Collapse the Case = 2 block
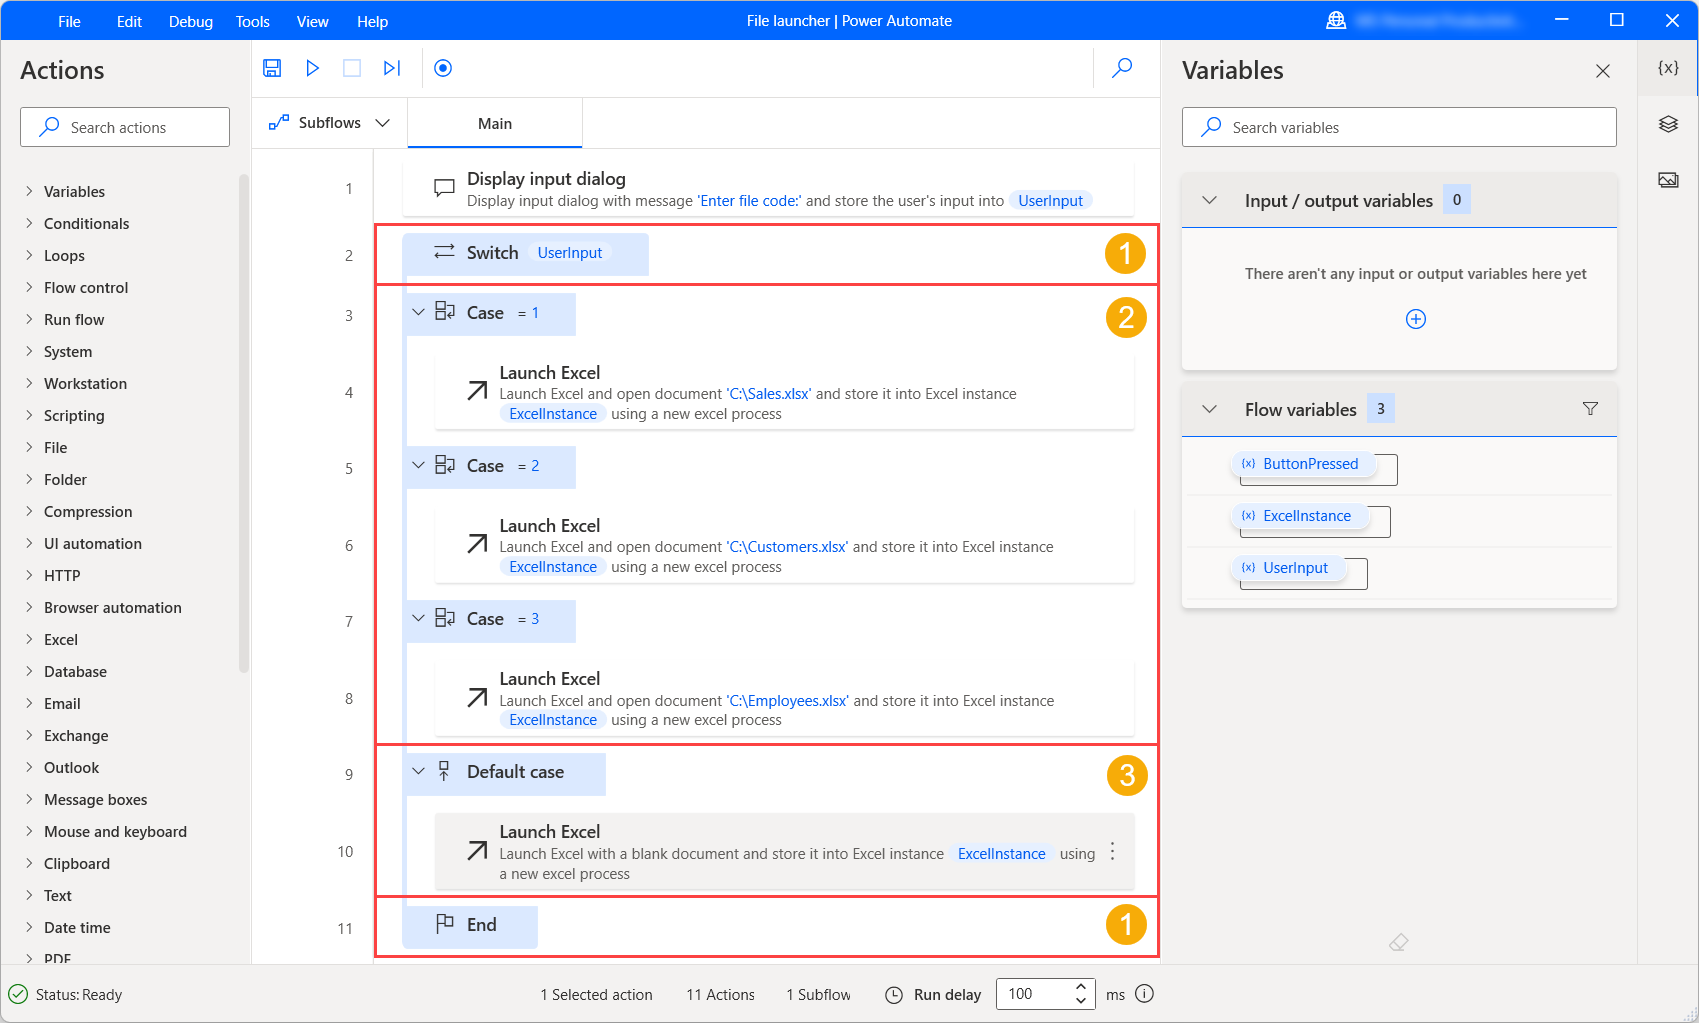The height and width of the screenshot is (1023, 1699). 418,465
